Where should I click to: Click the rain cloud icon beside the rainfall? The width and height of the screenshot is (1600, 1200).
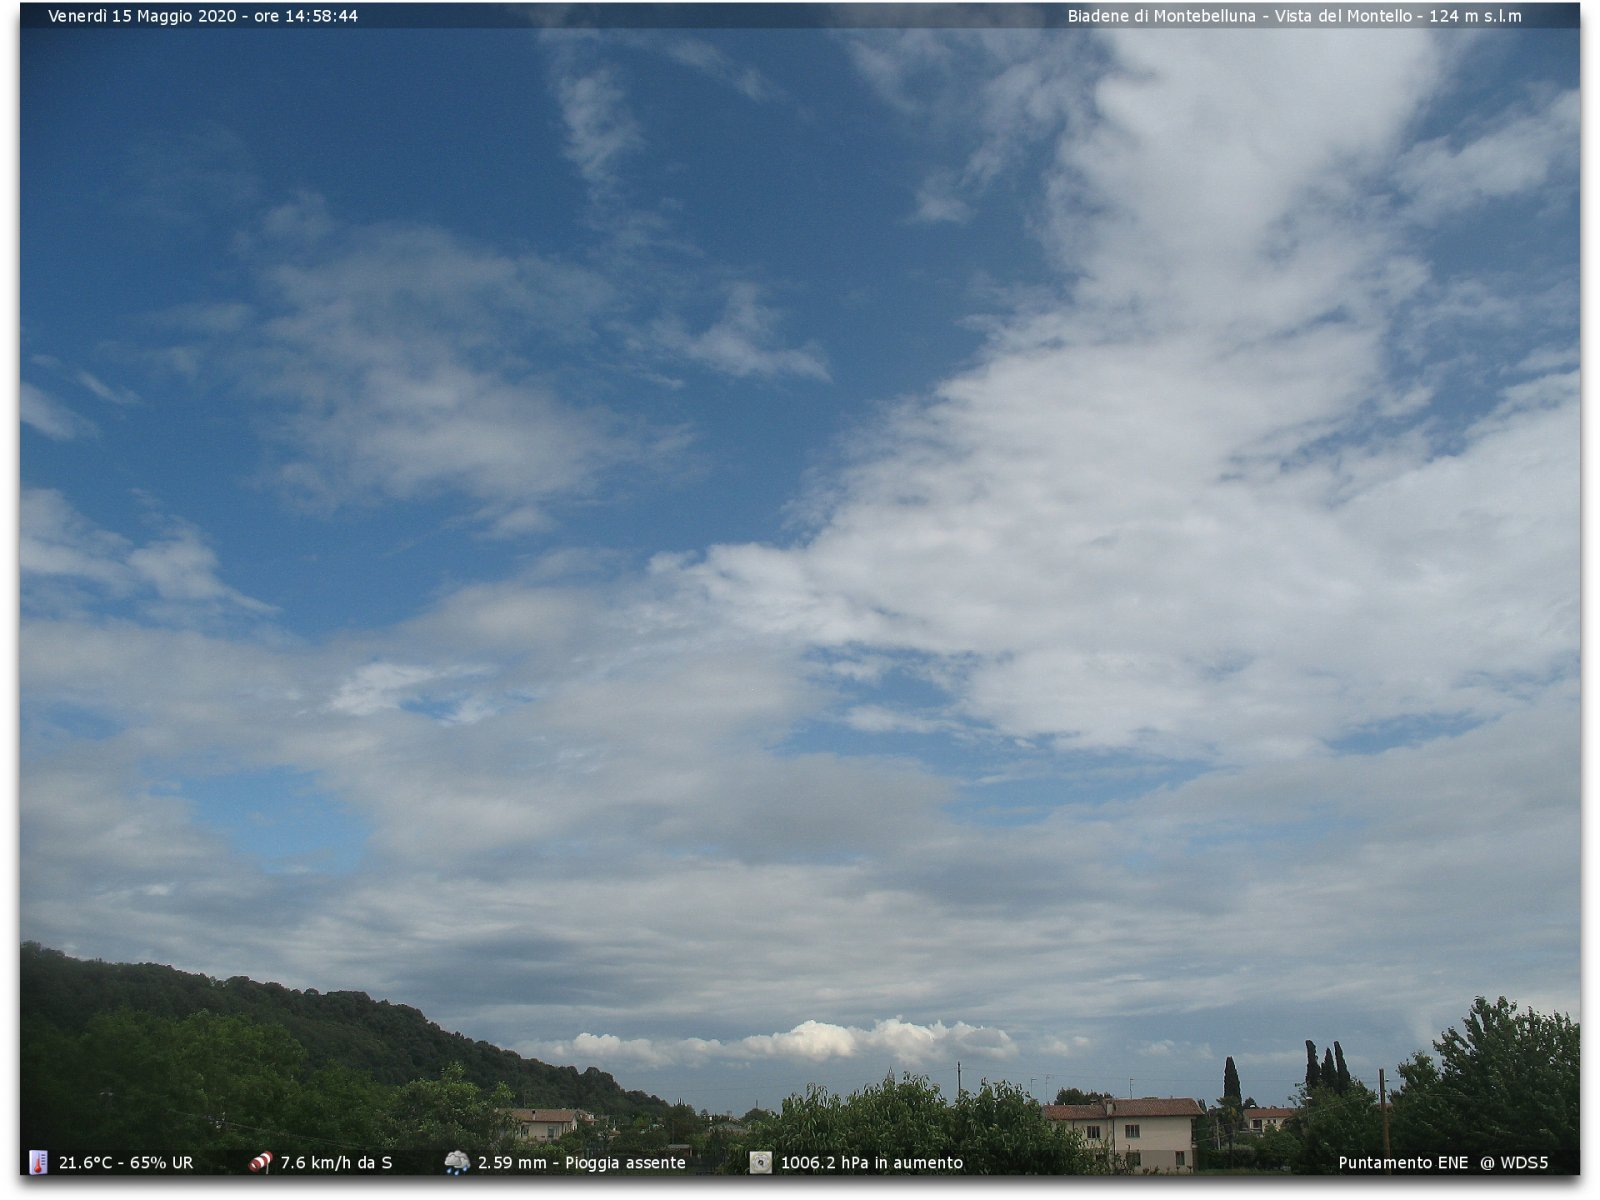pos(457,1162)
